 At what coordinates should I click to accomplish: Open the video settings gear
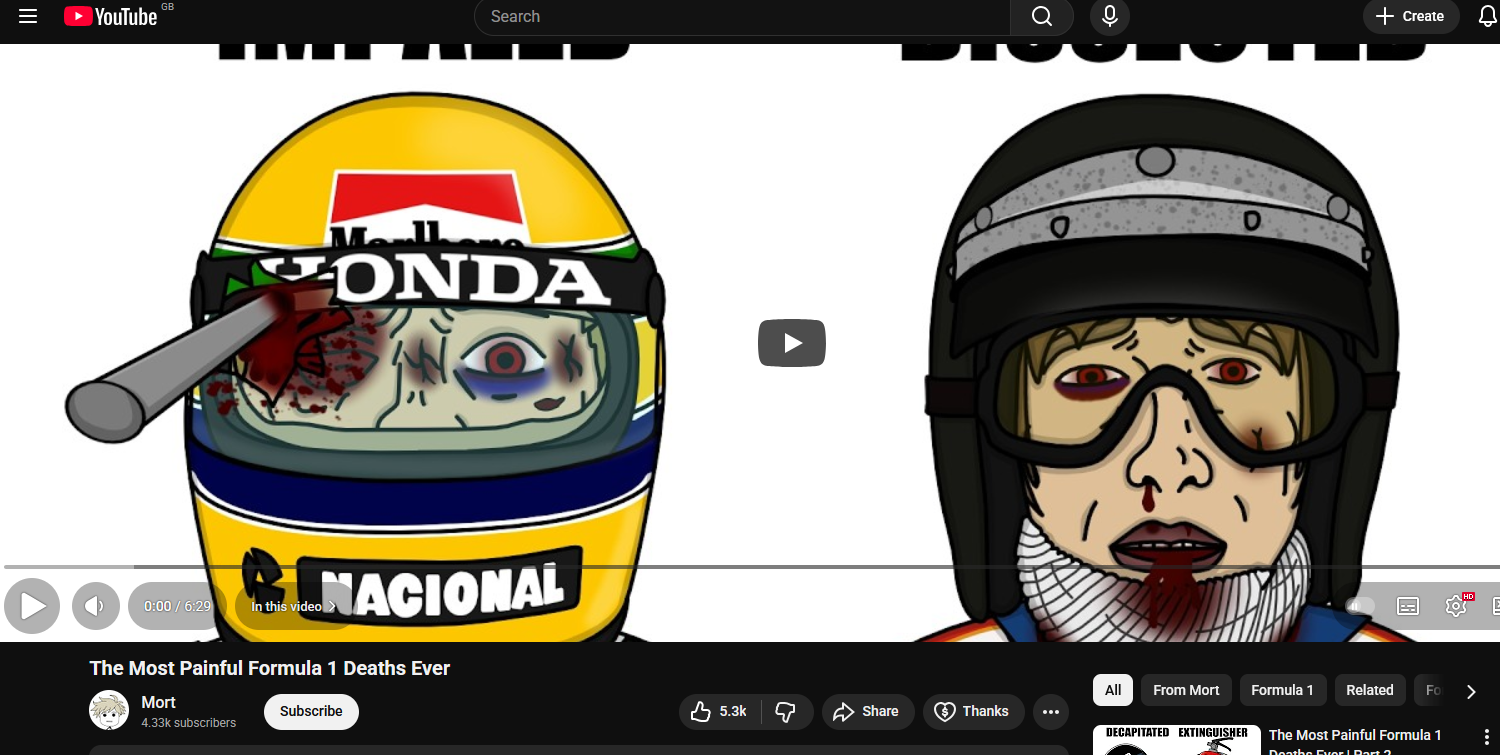click(x=1456, y=606)
